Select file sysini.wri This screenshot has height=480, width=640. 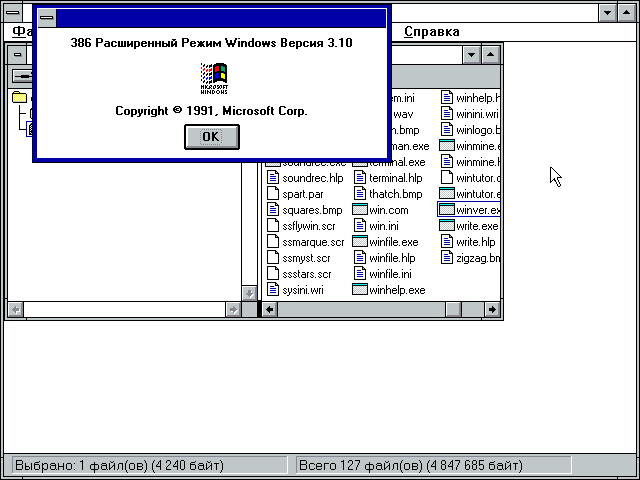pyautogui.click(x=295, y=290)
